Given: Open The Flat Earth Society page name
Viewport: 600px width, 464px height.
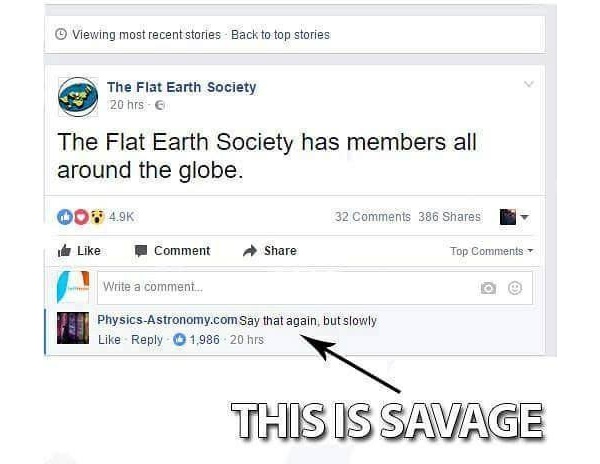Looking at the screenshot, I should coord(181,87).
